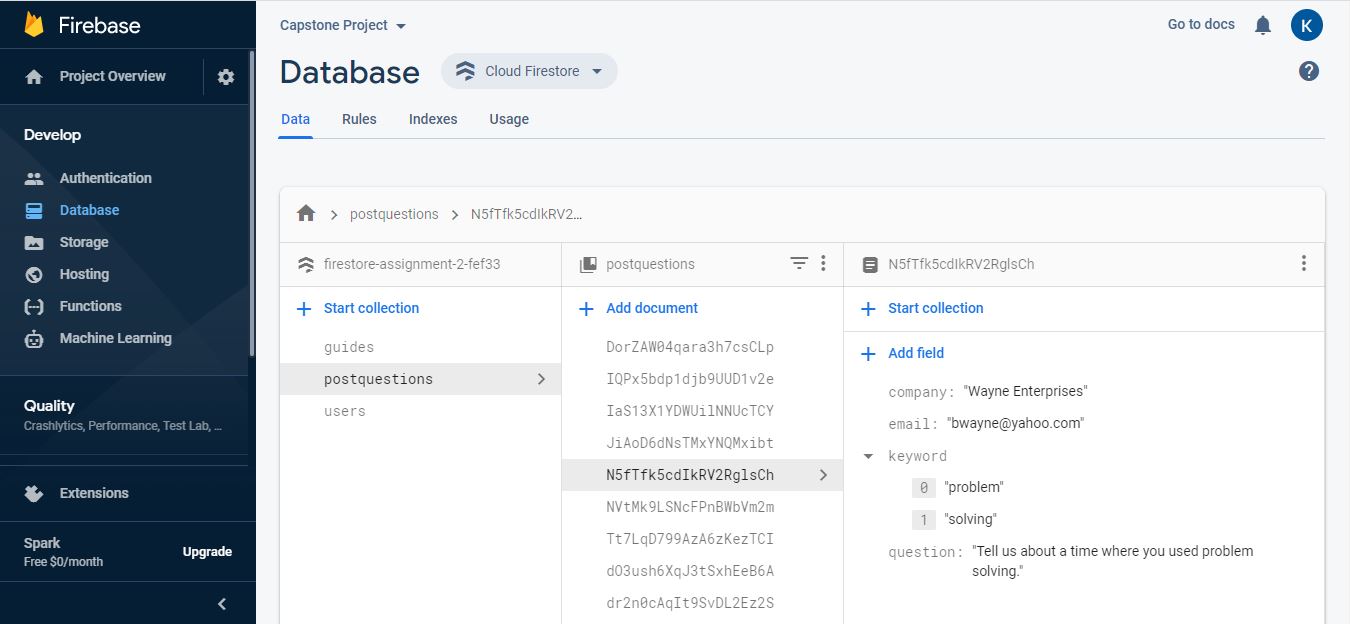The height and width of the screenshot is (624, 1350).
Task: Click firestore-assignment-2-fef33 database icon
Action: 306,264
